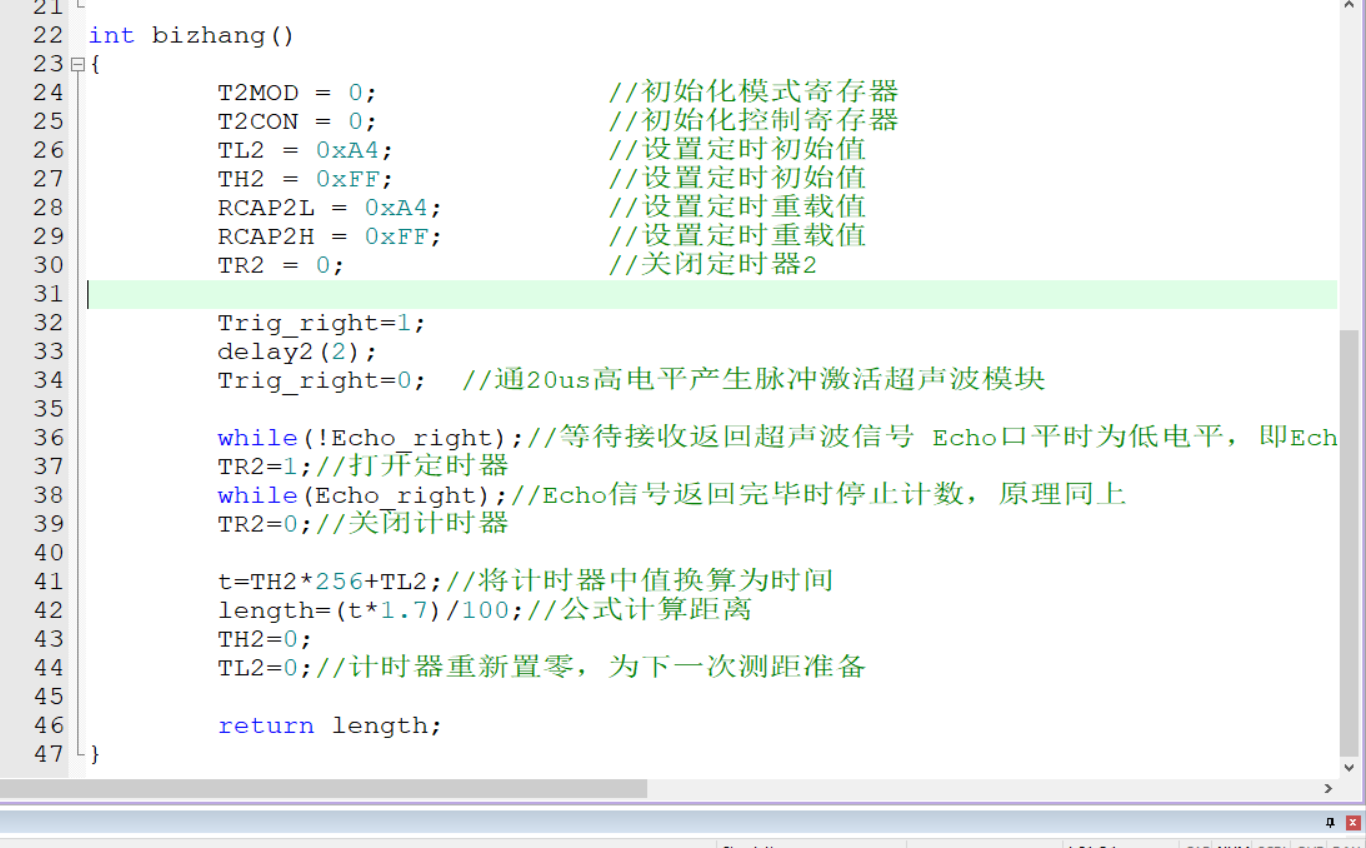Click the 'TR2=1;' statement on line 37

pyautogui.click(x=266, y=467)
